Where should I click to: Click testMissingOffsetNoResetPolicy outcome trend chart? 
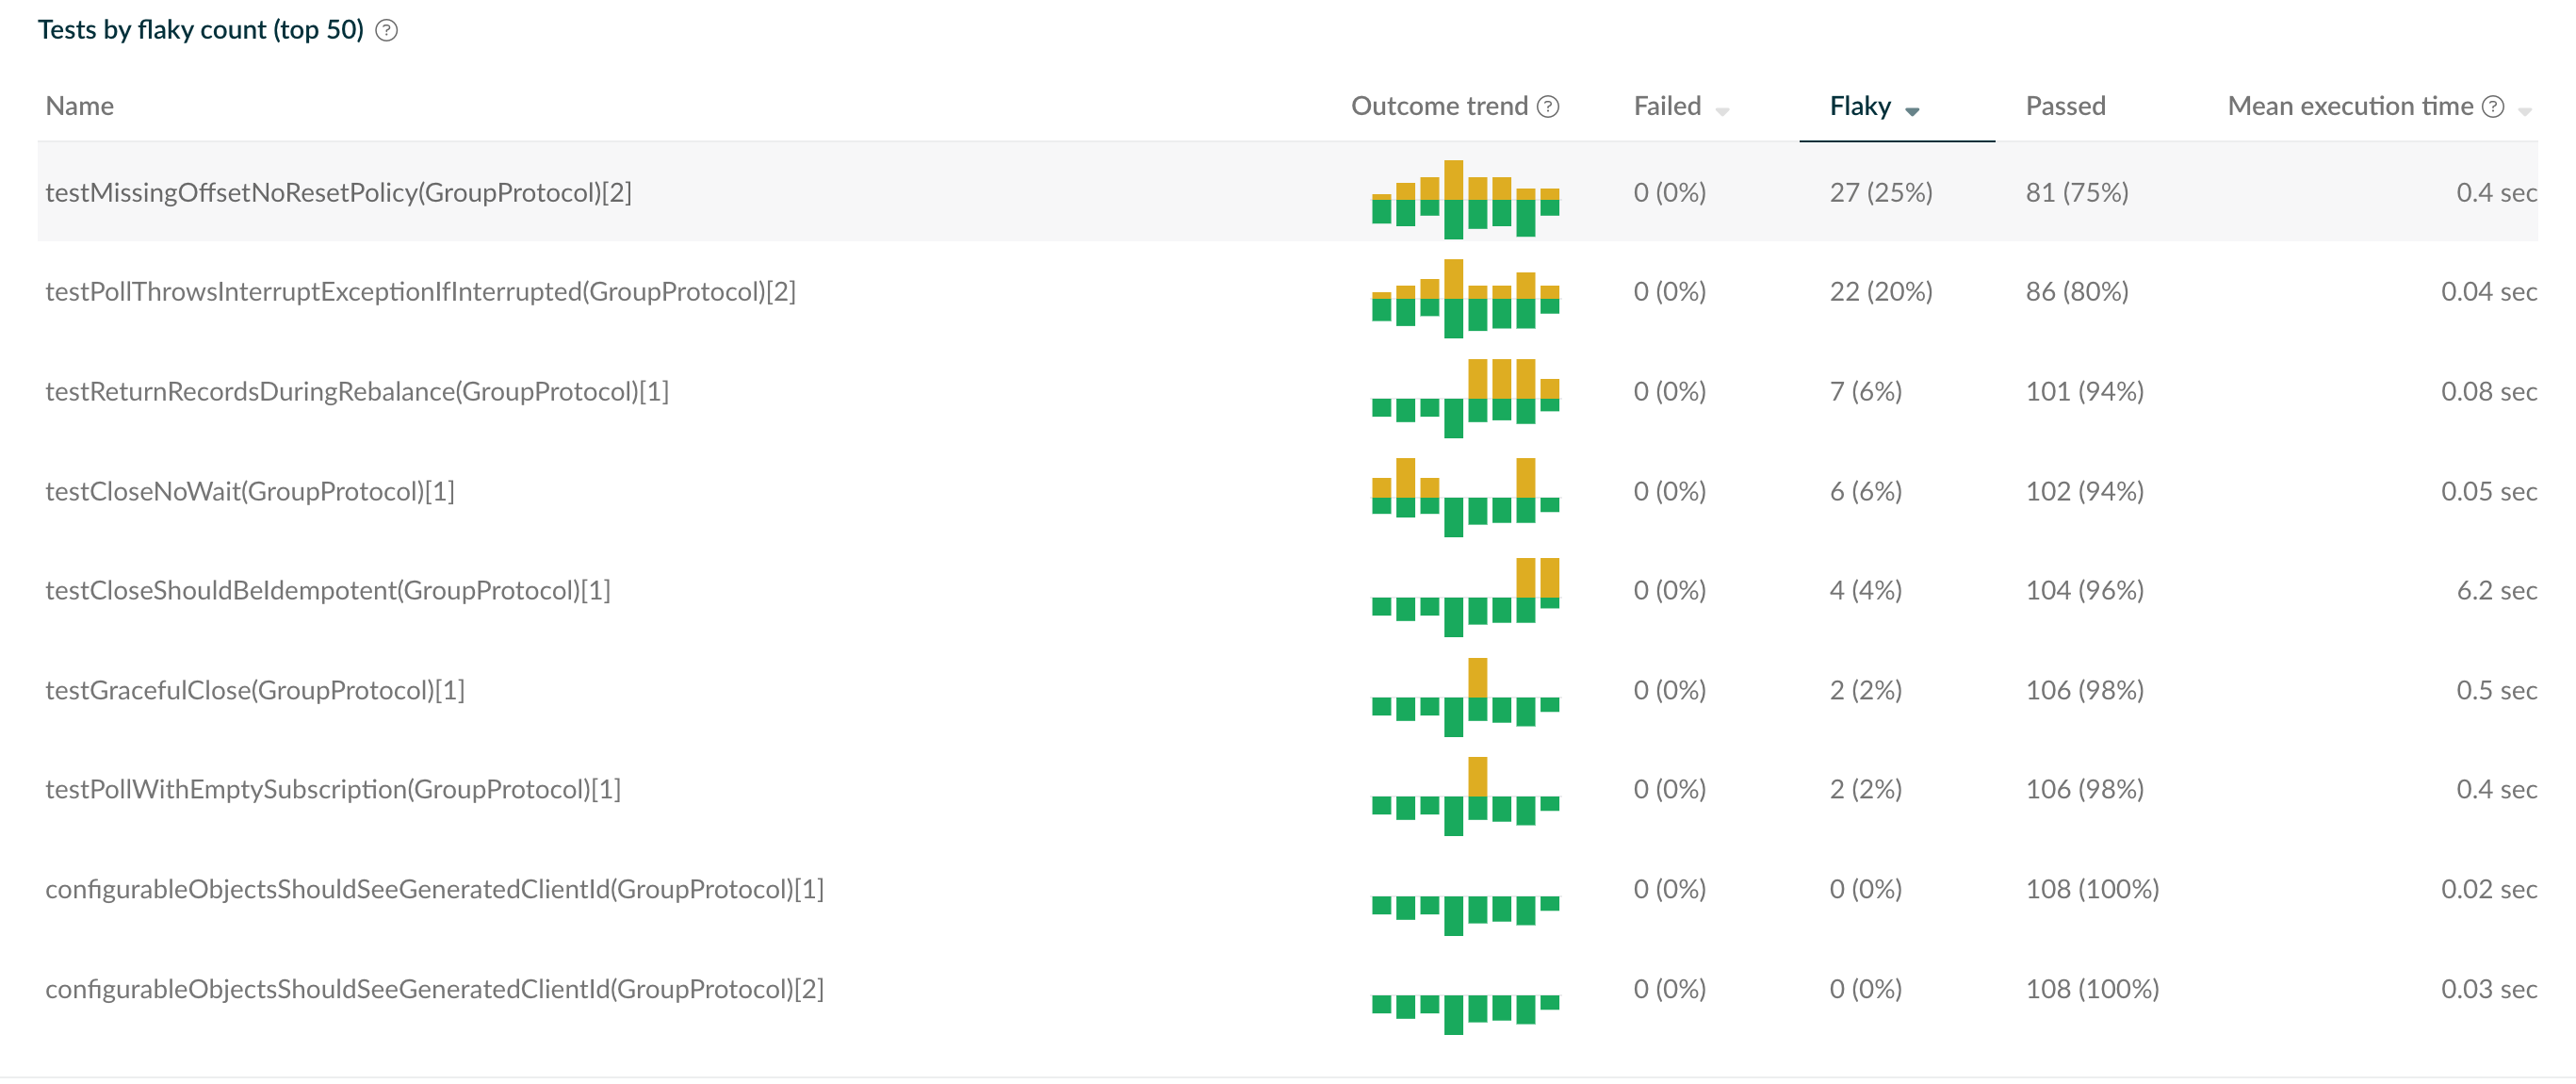[1465, 199]
